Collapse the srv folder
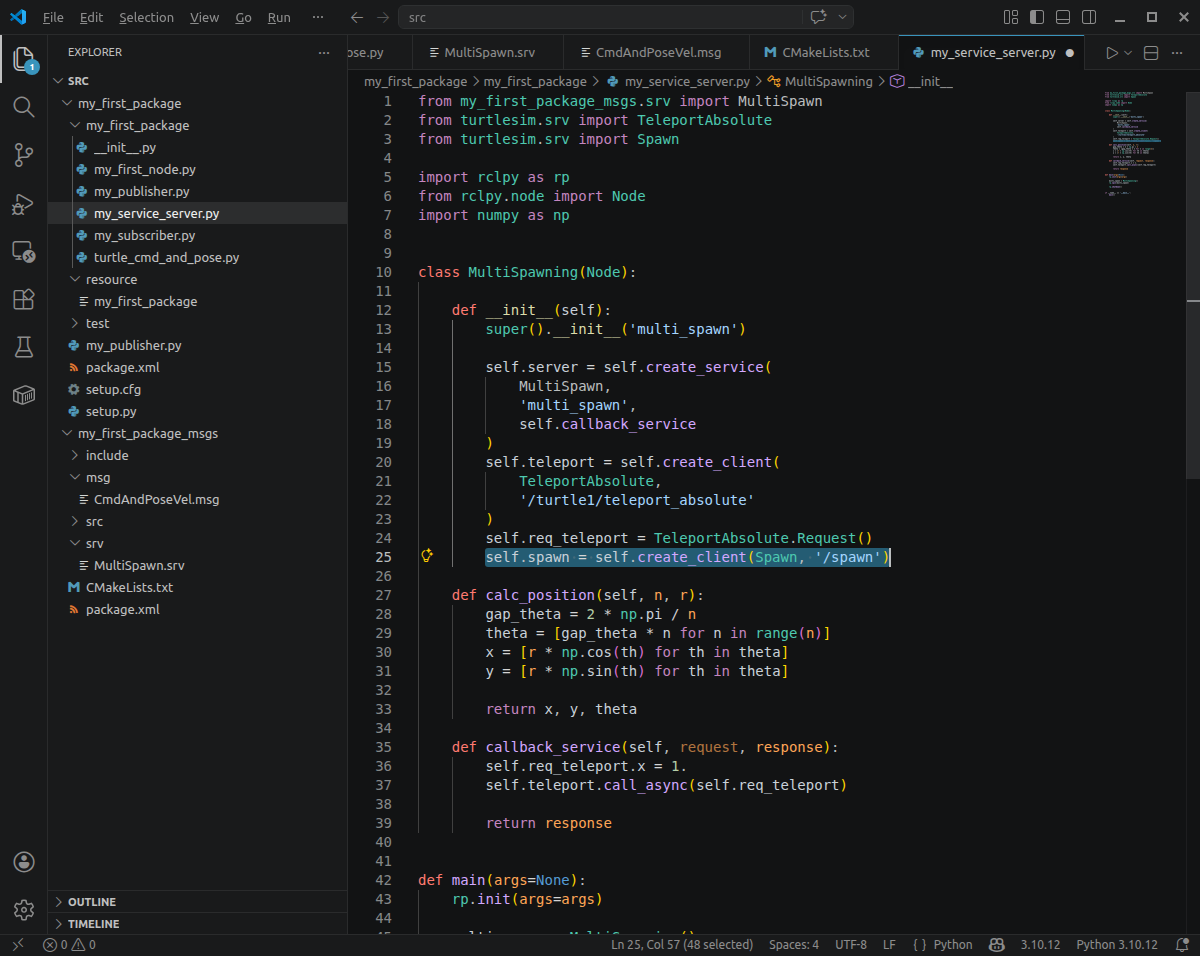 click(x=197, y=543)
